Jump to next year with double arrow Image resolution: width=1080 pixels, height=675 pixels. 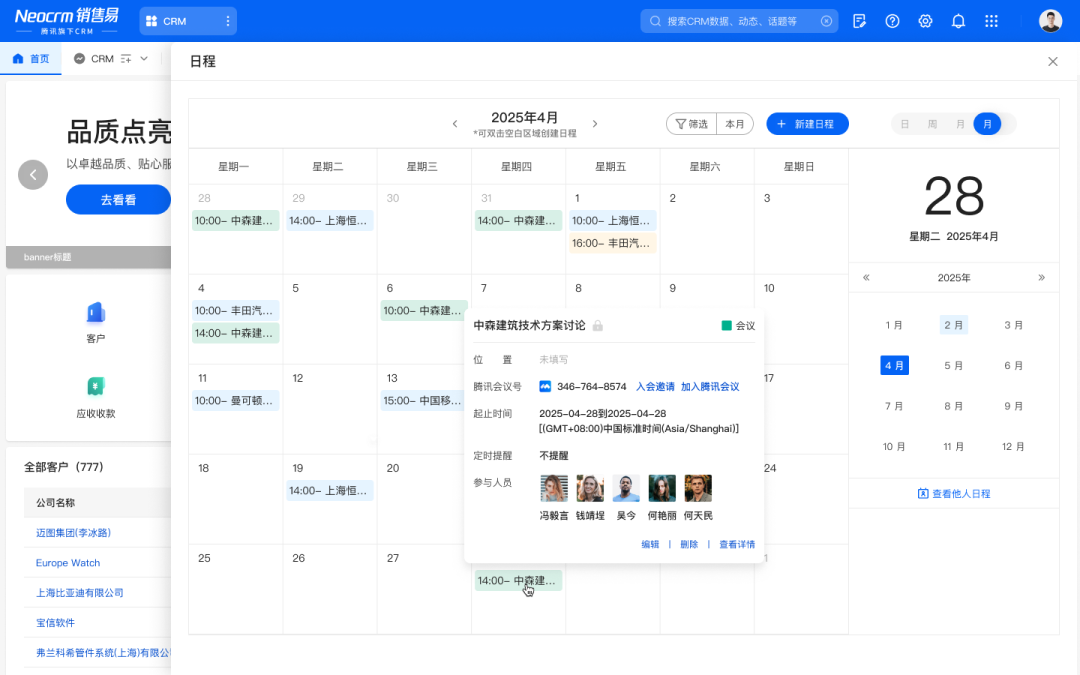(1041, 278)
